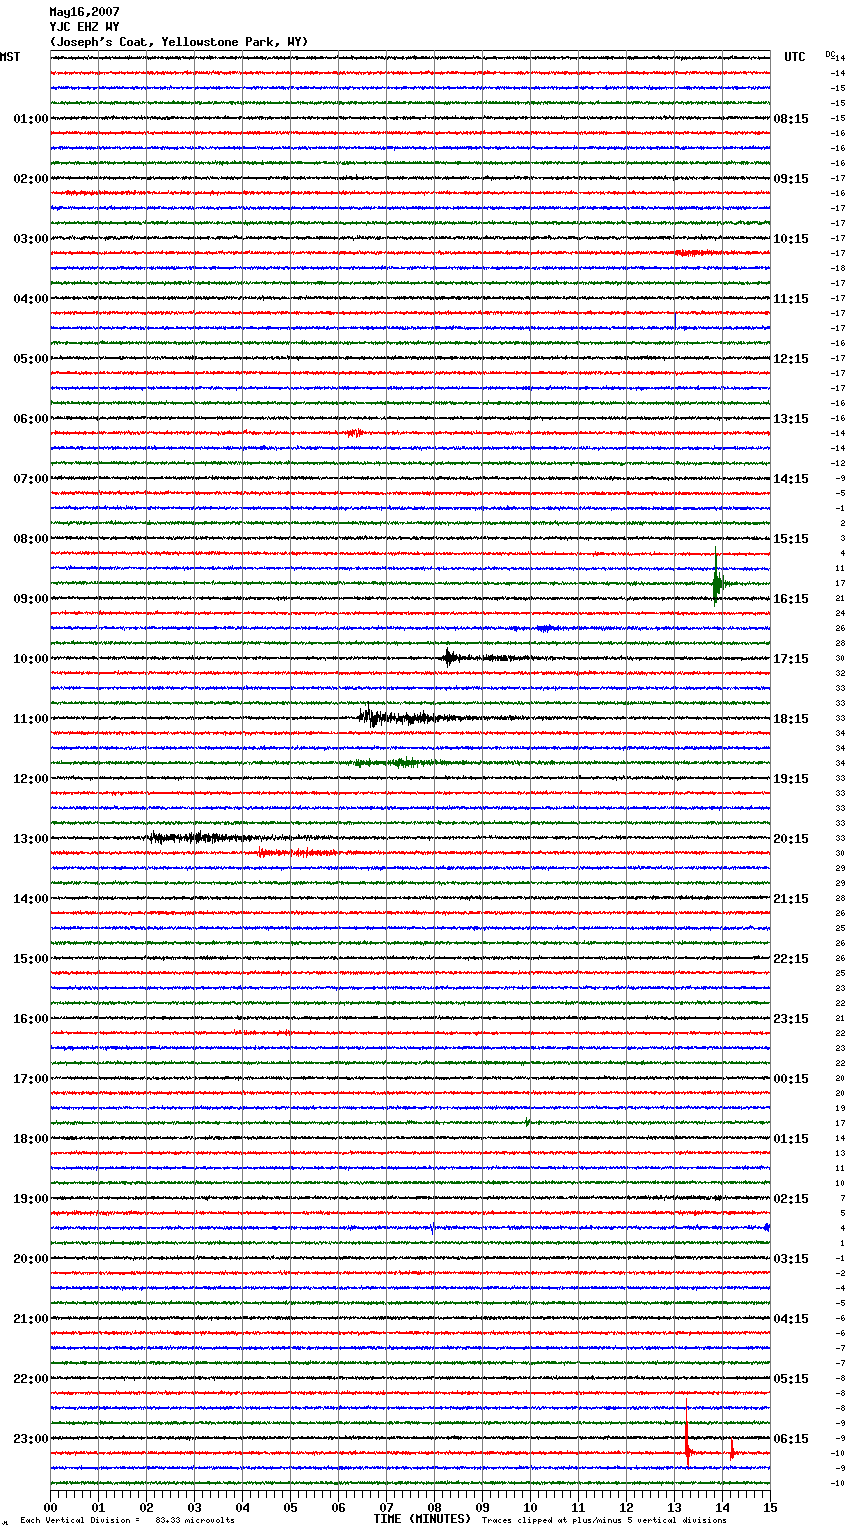Click the 03 minute tick label

click(194, 1507)
